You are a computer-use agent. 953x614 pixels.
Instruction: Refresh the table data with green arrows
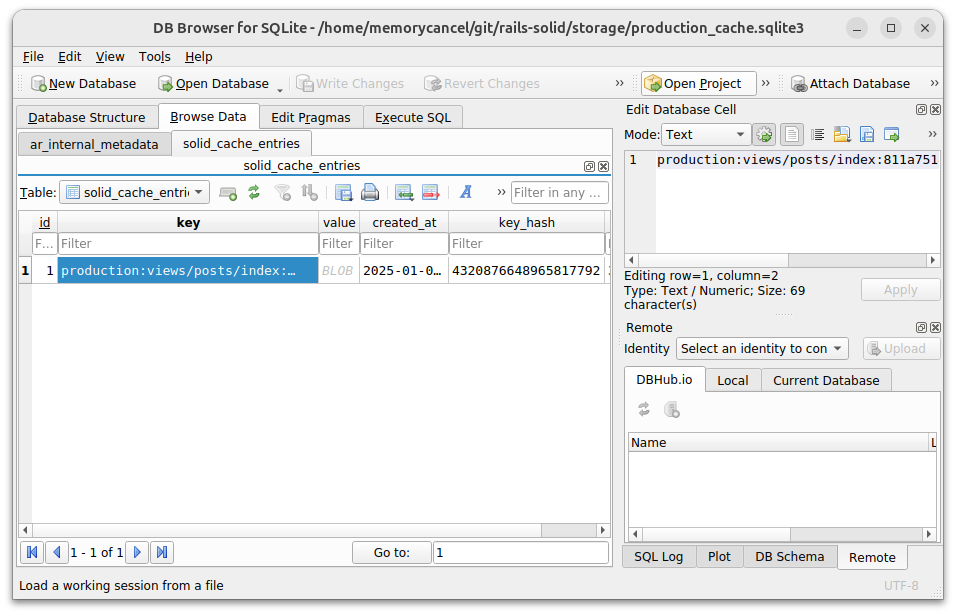[254, 193]
